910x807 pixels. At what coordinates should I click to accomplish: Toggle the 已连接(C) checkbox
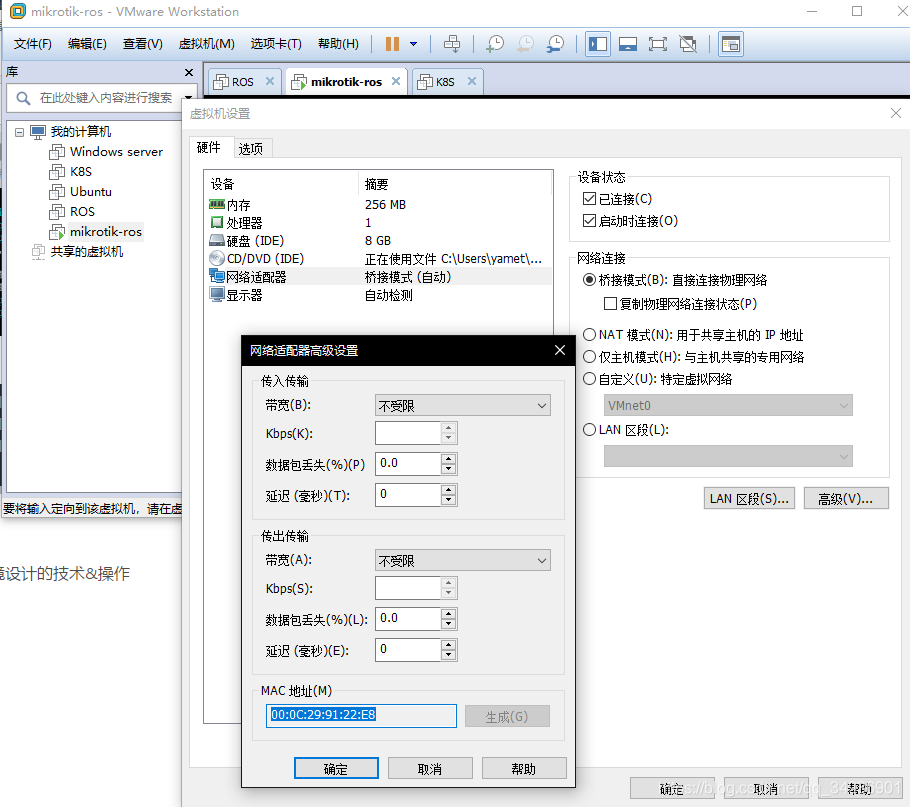[x=589, y=199]
